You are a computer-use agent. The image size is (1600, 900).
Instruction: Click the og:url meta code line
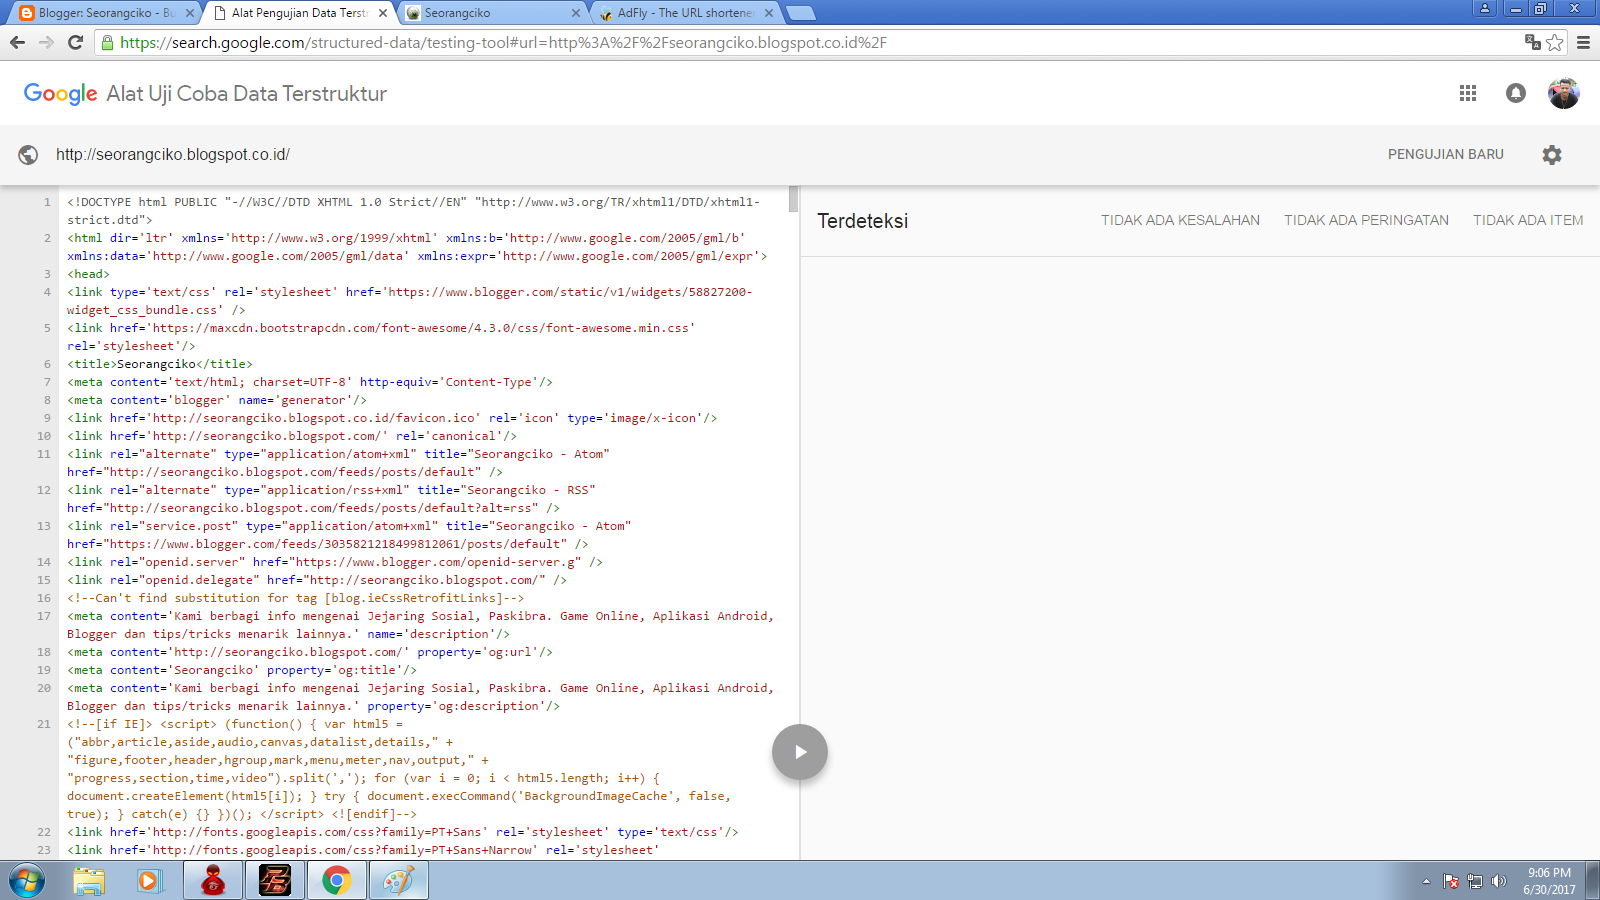pos(310,652)
